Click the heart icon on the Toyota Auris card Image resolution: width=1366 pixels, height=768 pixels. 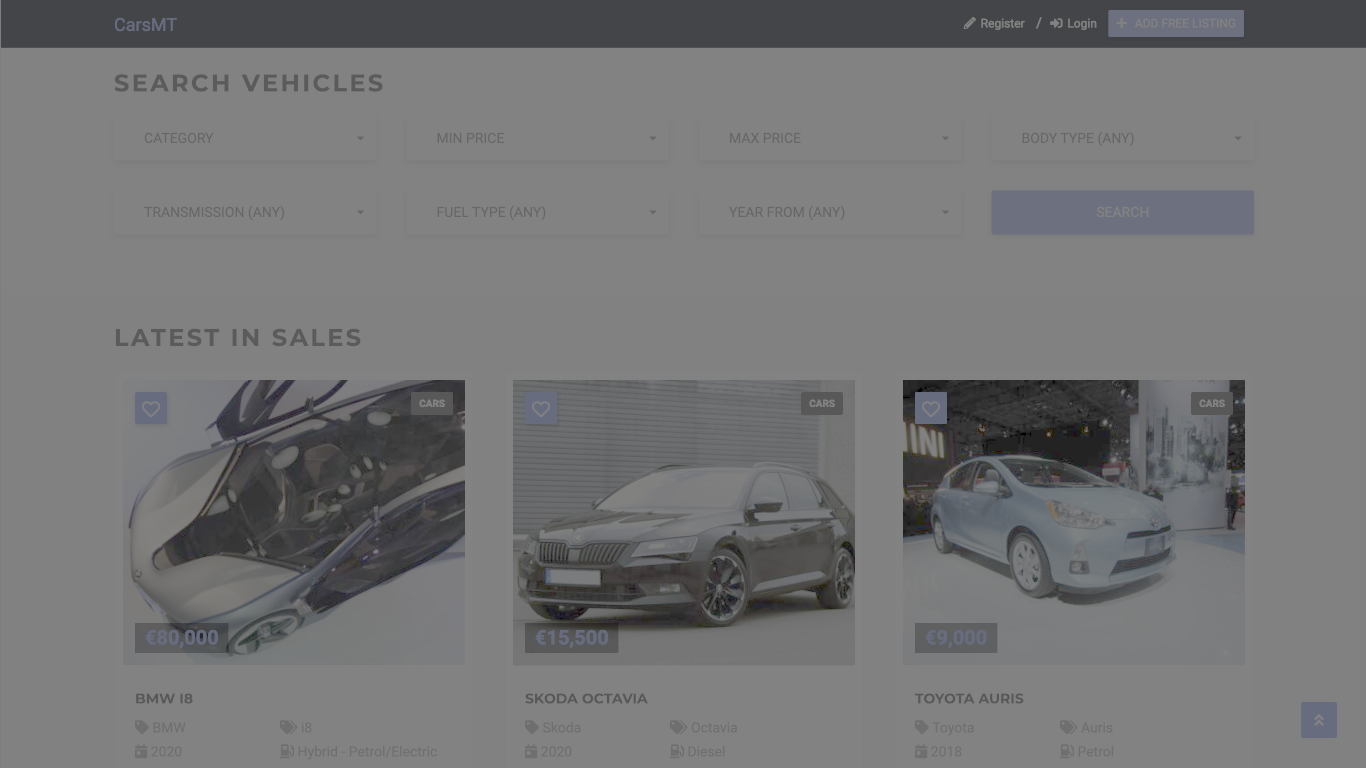(x=931, y=408)
